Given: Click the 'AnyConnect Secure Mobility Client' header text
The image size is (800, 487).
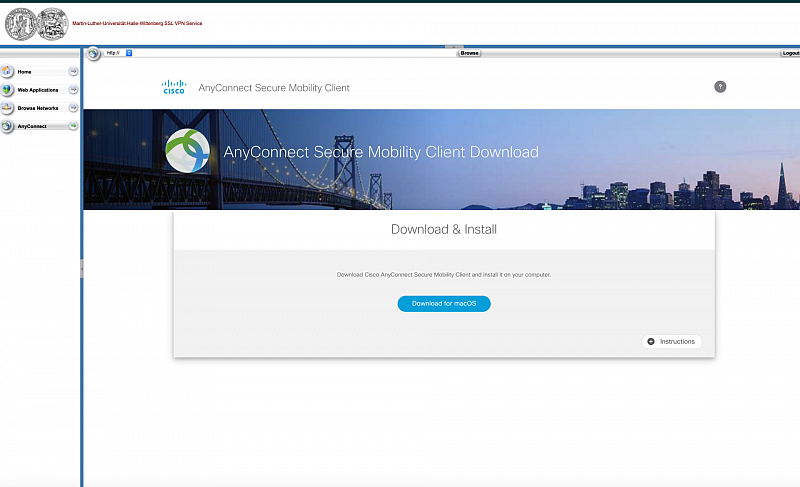Looking at the screenshot, I should [274, 88].
